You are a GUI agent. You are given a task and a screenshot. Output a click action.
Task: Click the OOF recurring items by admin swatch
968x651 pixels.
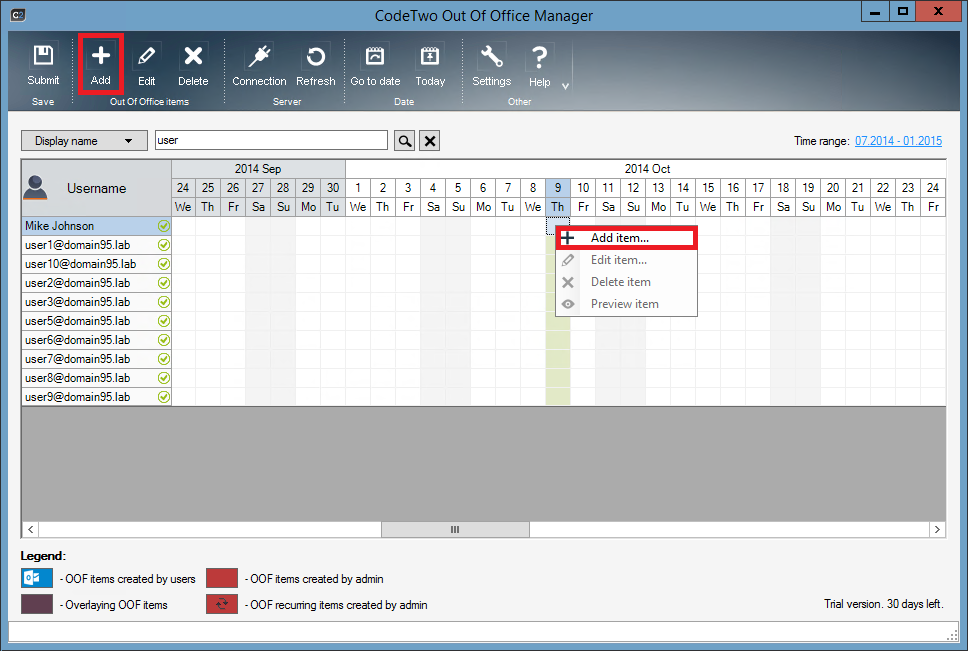222,604
